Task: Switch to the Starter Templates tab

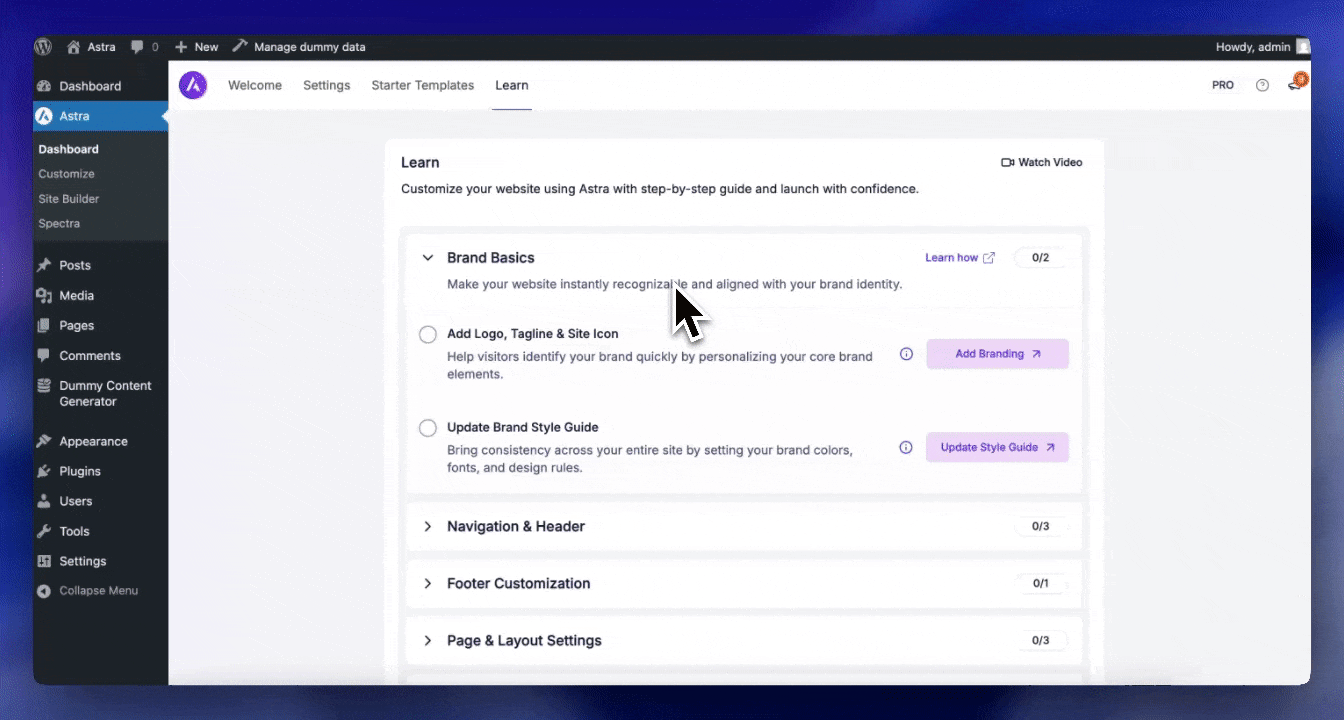Action: pos(422,85)
